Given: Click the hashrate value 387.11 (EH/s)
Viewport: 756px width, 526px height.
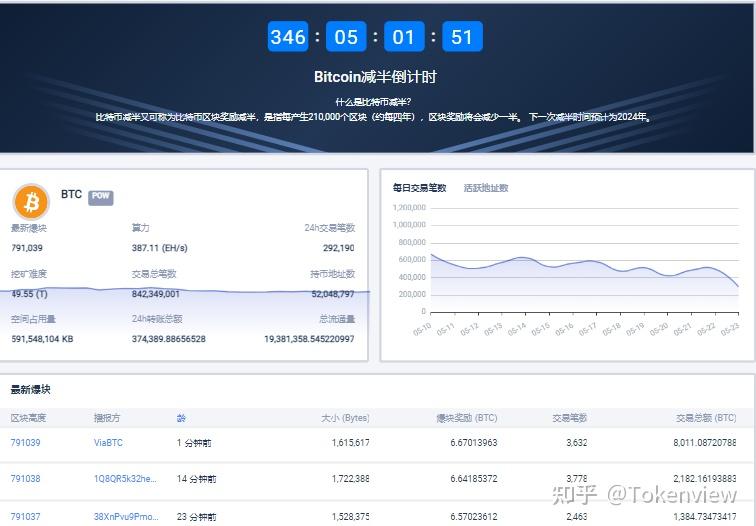Looking at the screenshot, I should (x=160, y=248).
